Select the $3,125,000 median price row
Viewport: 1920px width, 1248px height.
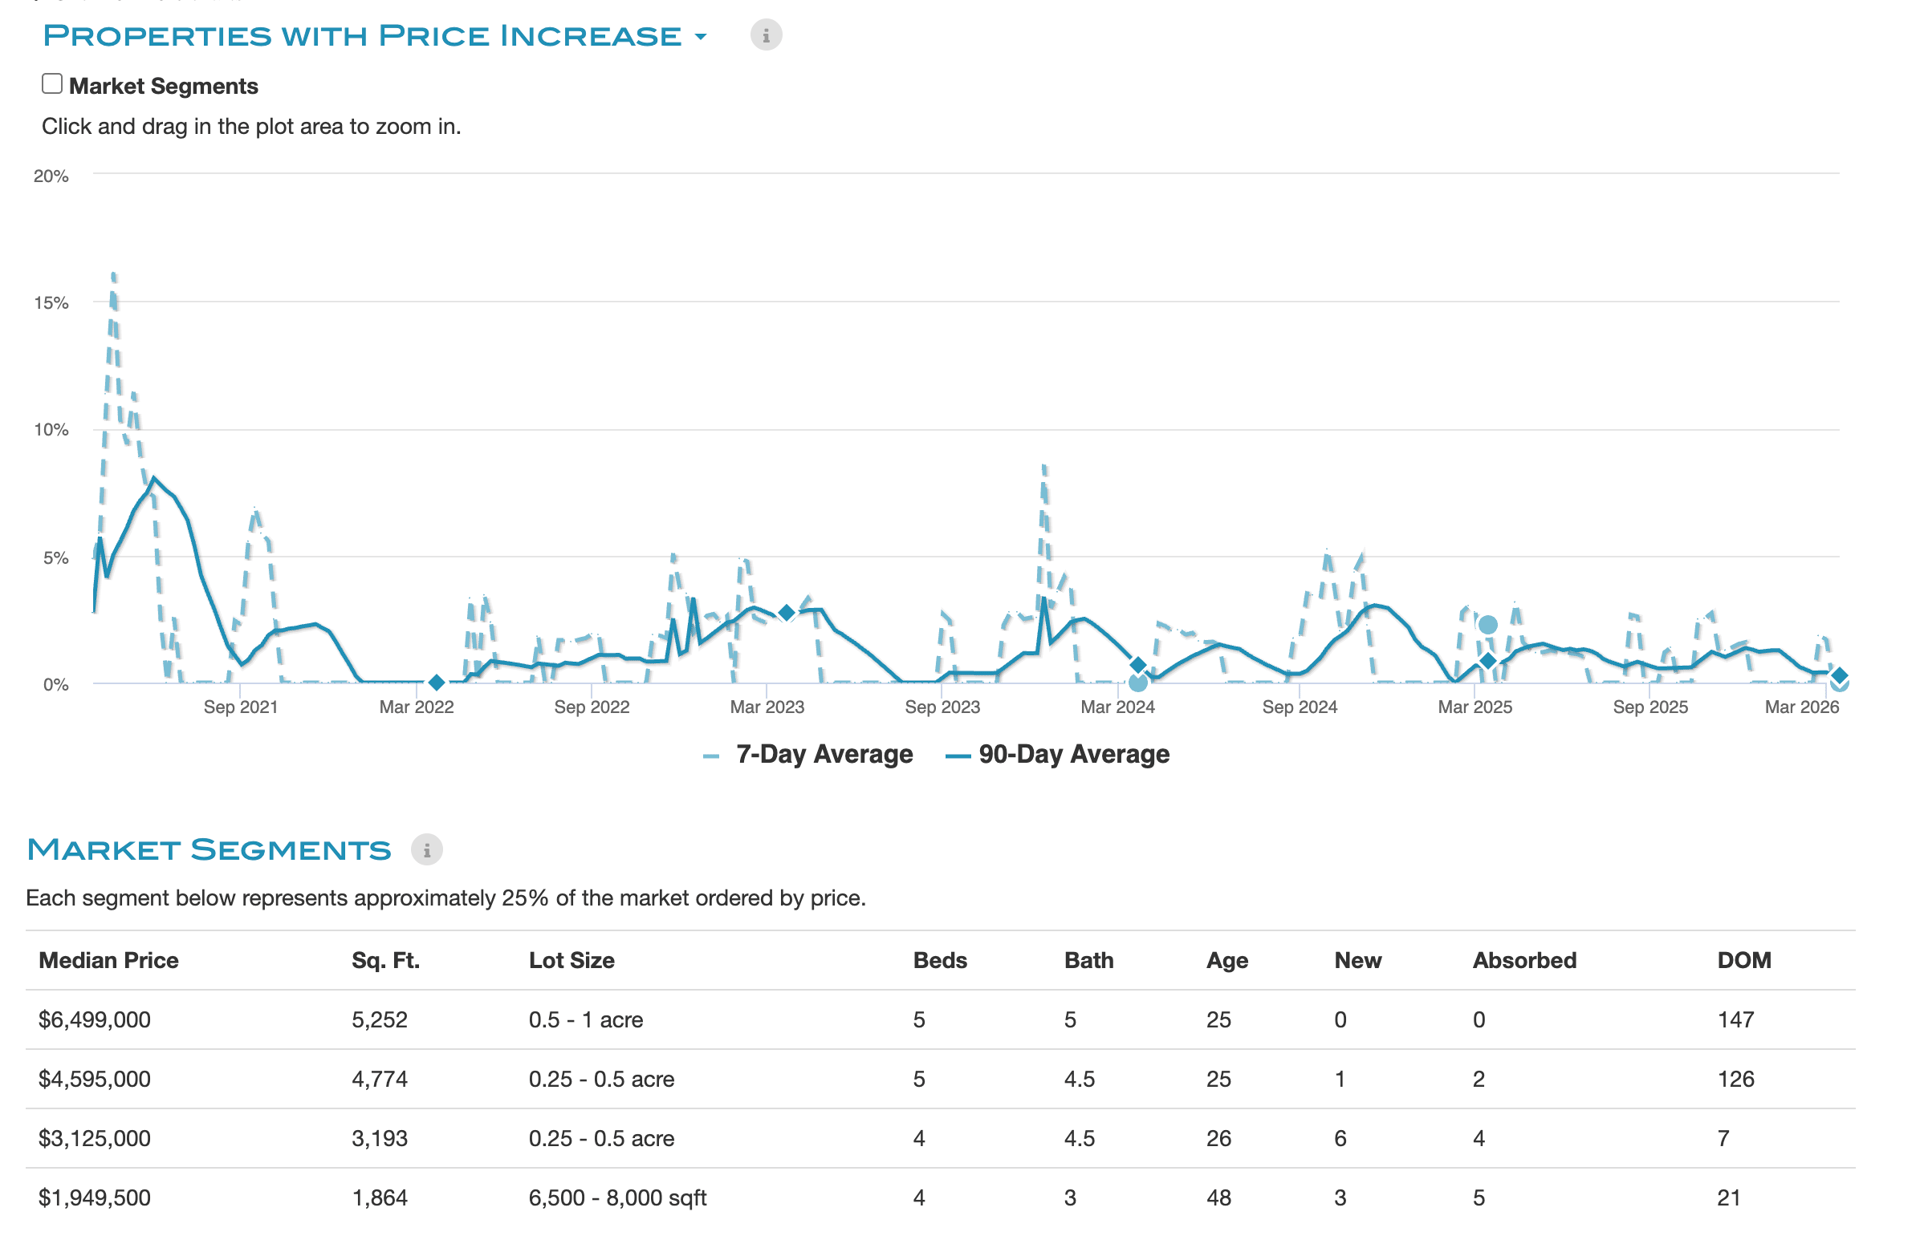click(95, 1139)
